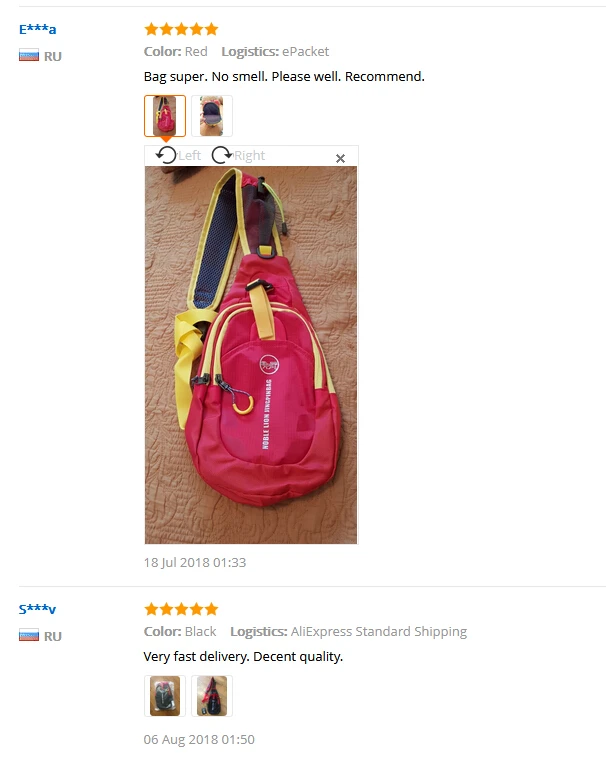Click the Russian flag beside S***v
The height and width of the screenshot is (758, 606).
pos(29,635)
